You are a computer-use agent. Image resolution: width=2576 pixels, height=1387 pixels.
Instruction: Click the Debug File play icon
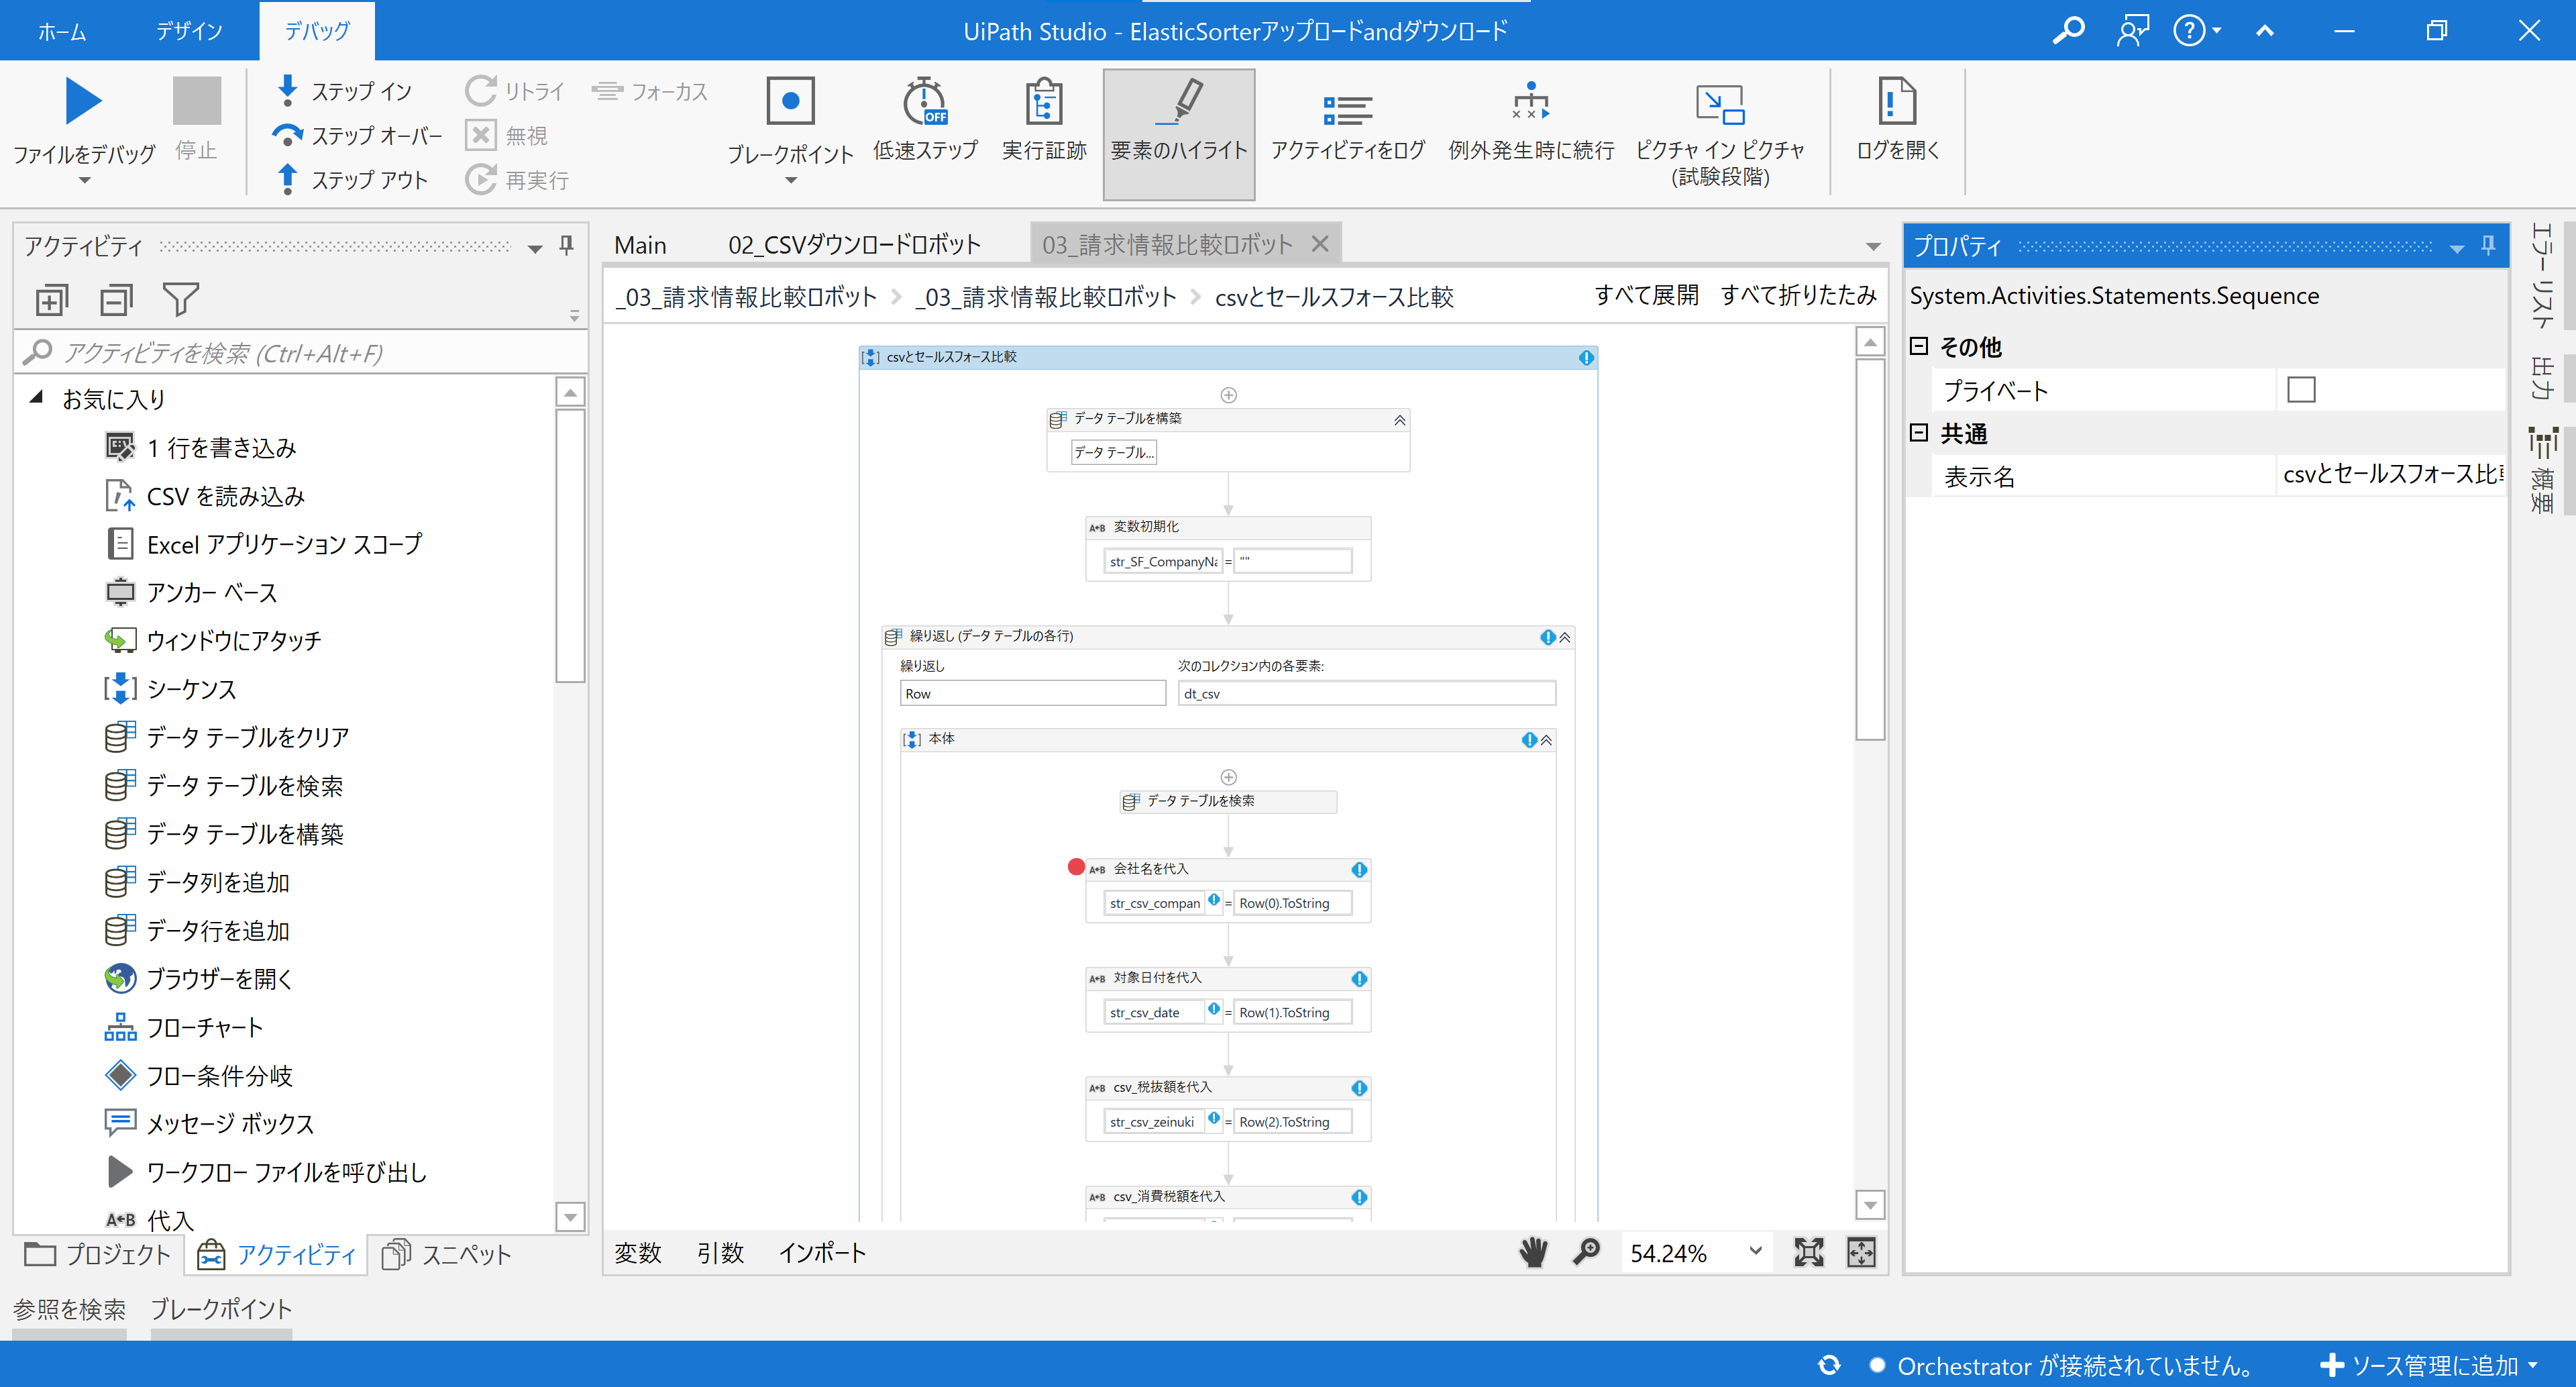pyautogui.click(x=82, y=101)
